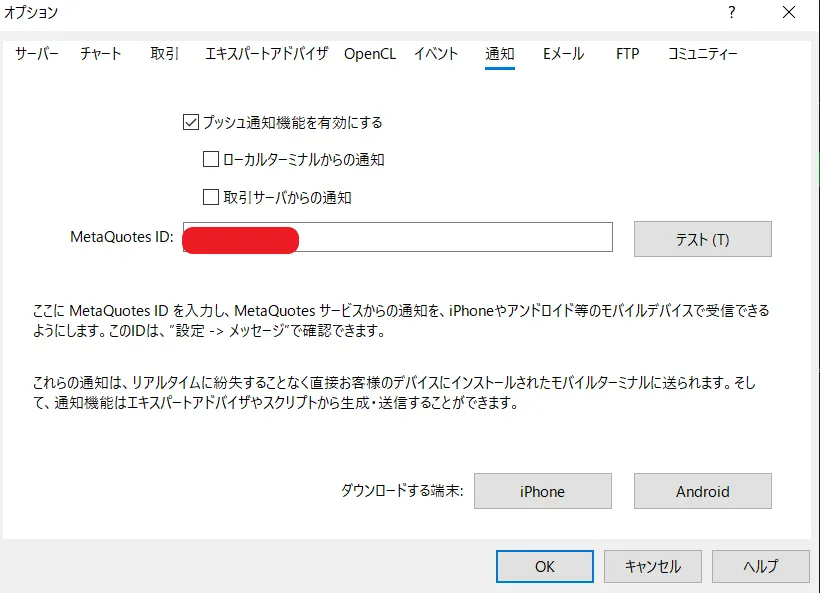Open the チャート tab

[x=100, y=55]
